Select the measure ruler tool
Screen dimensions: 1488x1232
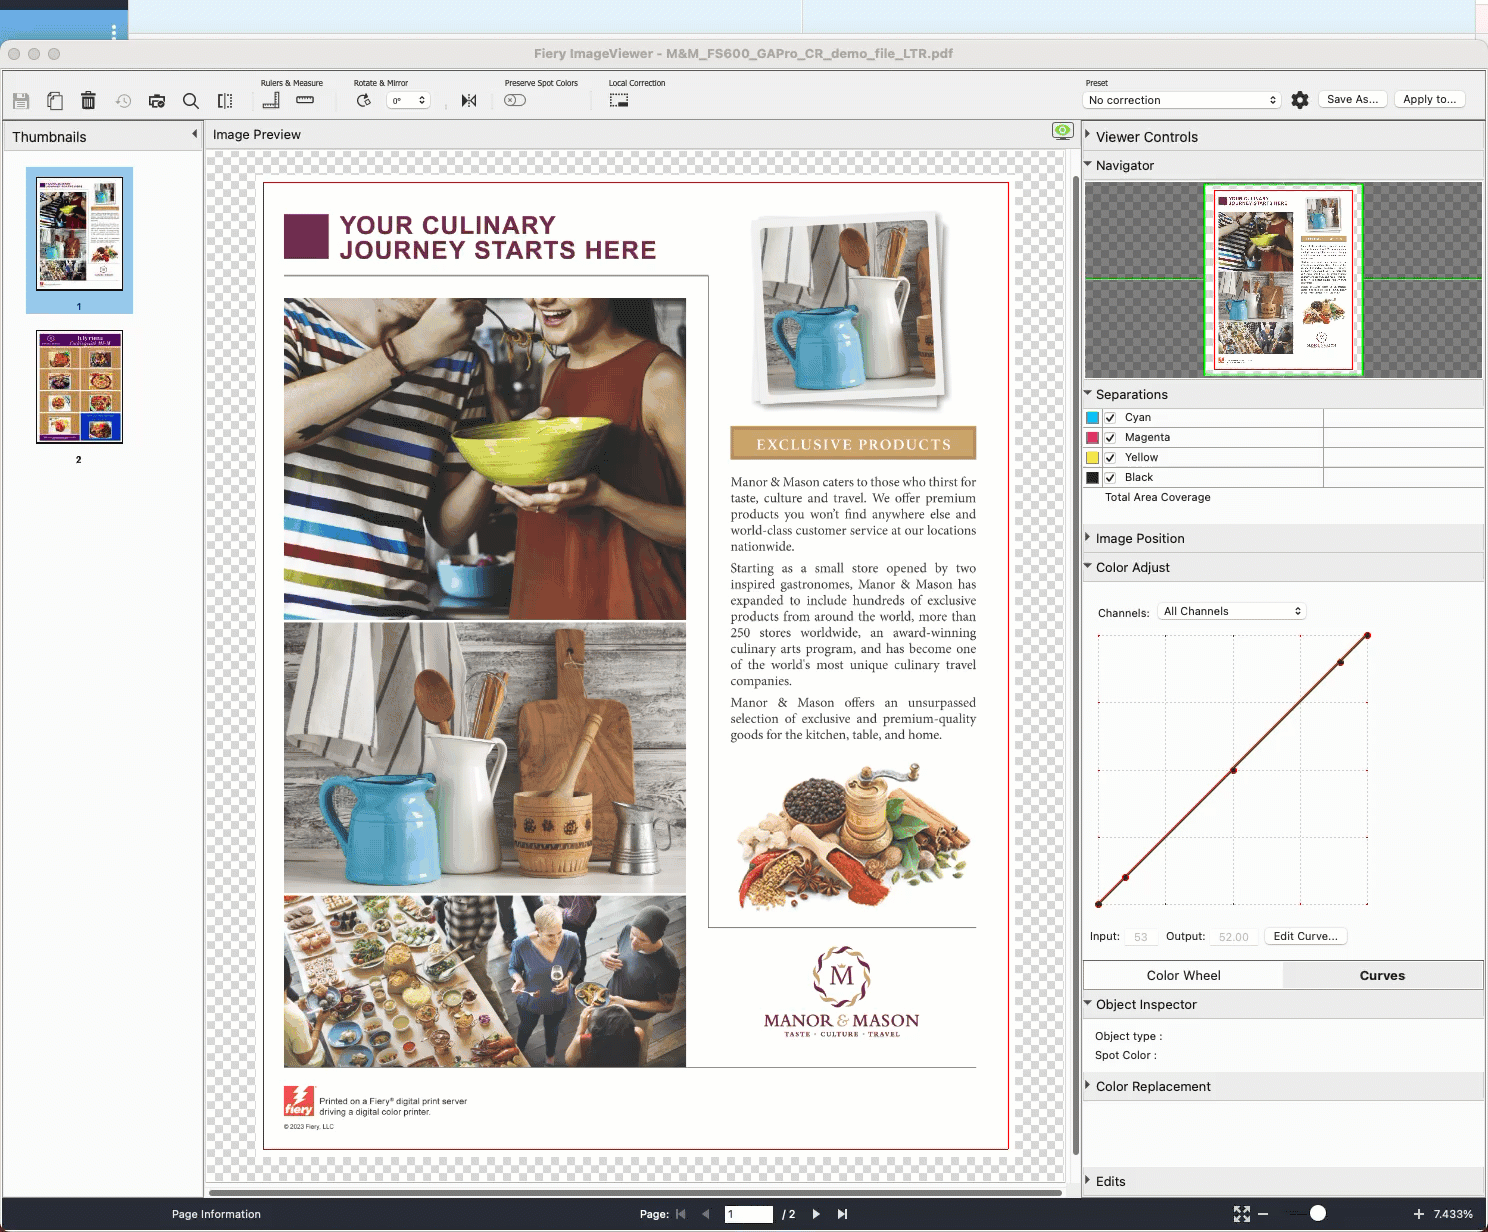point(305,100)
